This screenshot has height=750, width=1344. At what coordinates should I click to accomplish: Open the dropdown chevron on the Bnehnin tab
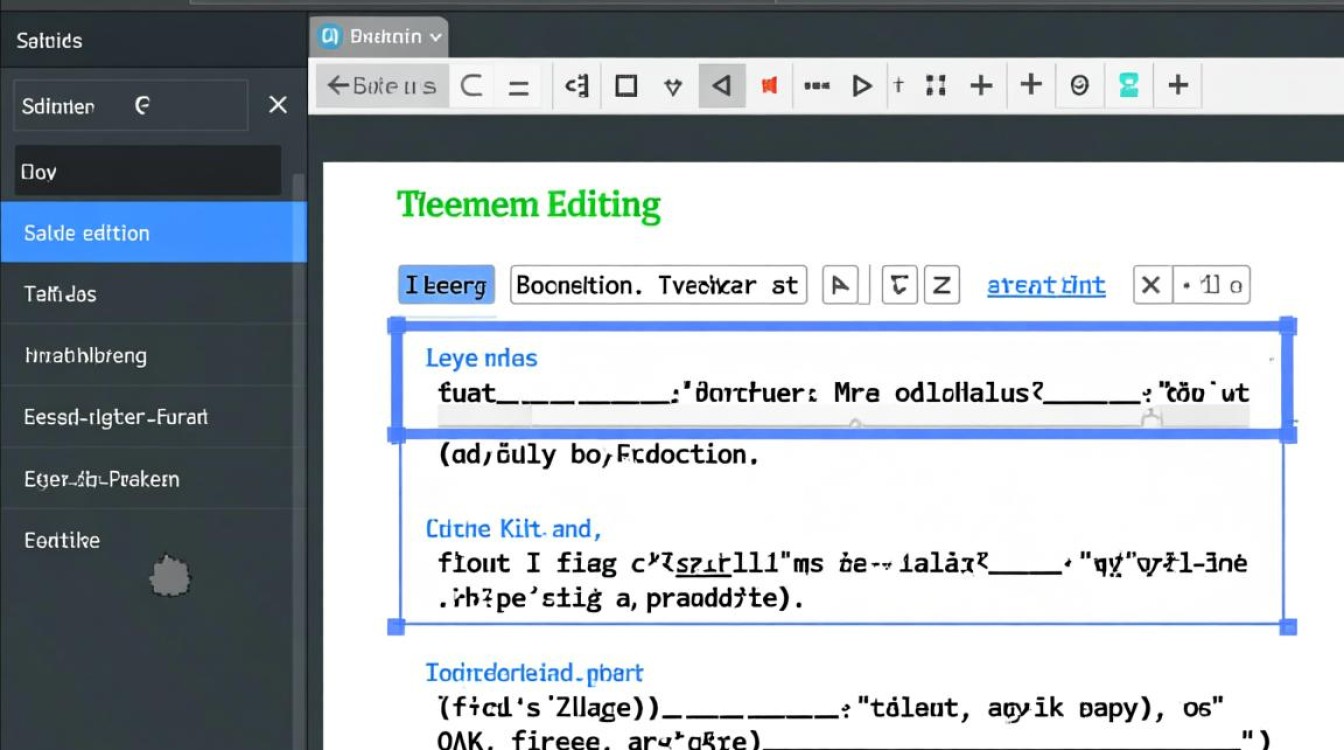tap(435, 37)
